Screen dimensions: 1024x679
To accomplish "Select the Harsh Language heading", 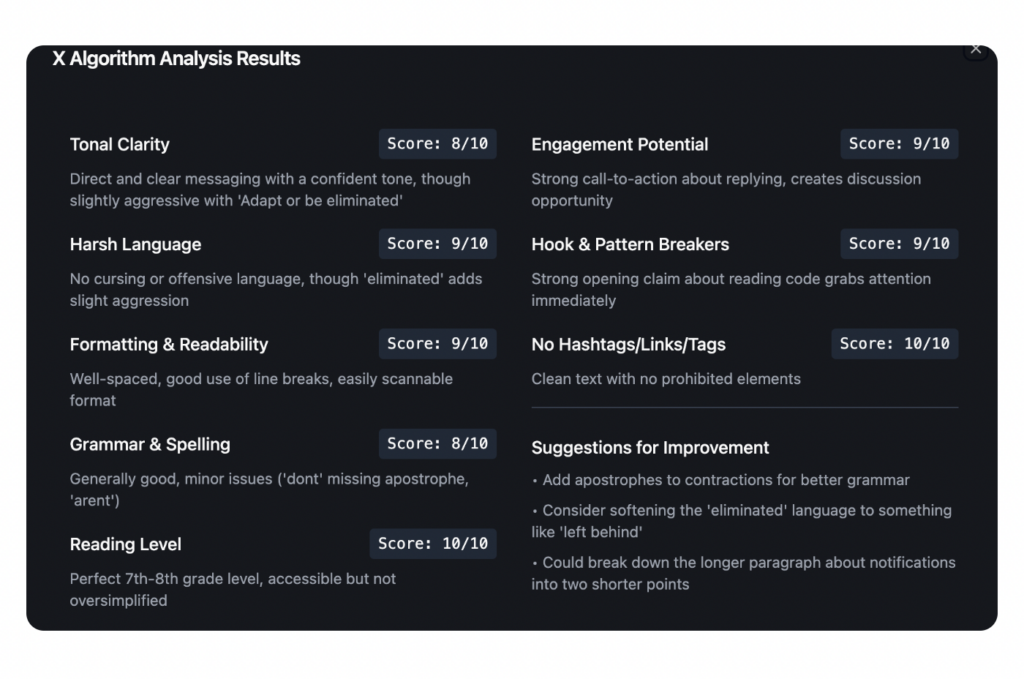I will (x=135, y=245).
